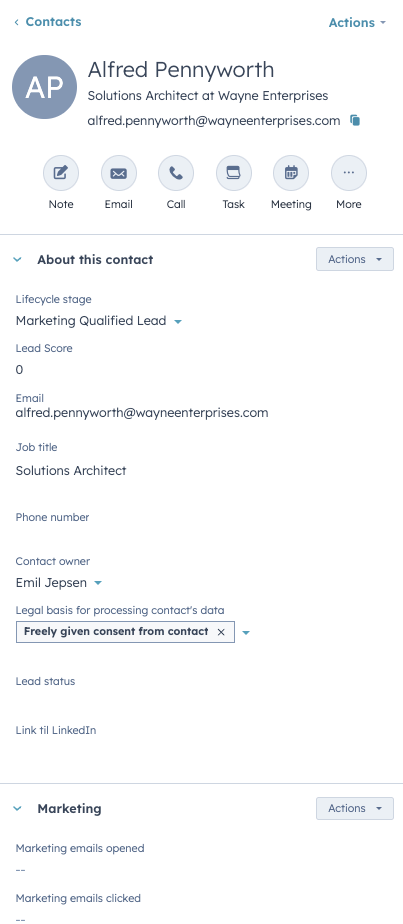Create a Task using the task icon

coord(233,173)
